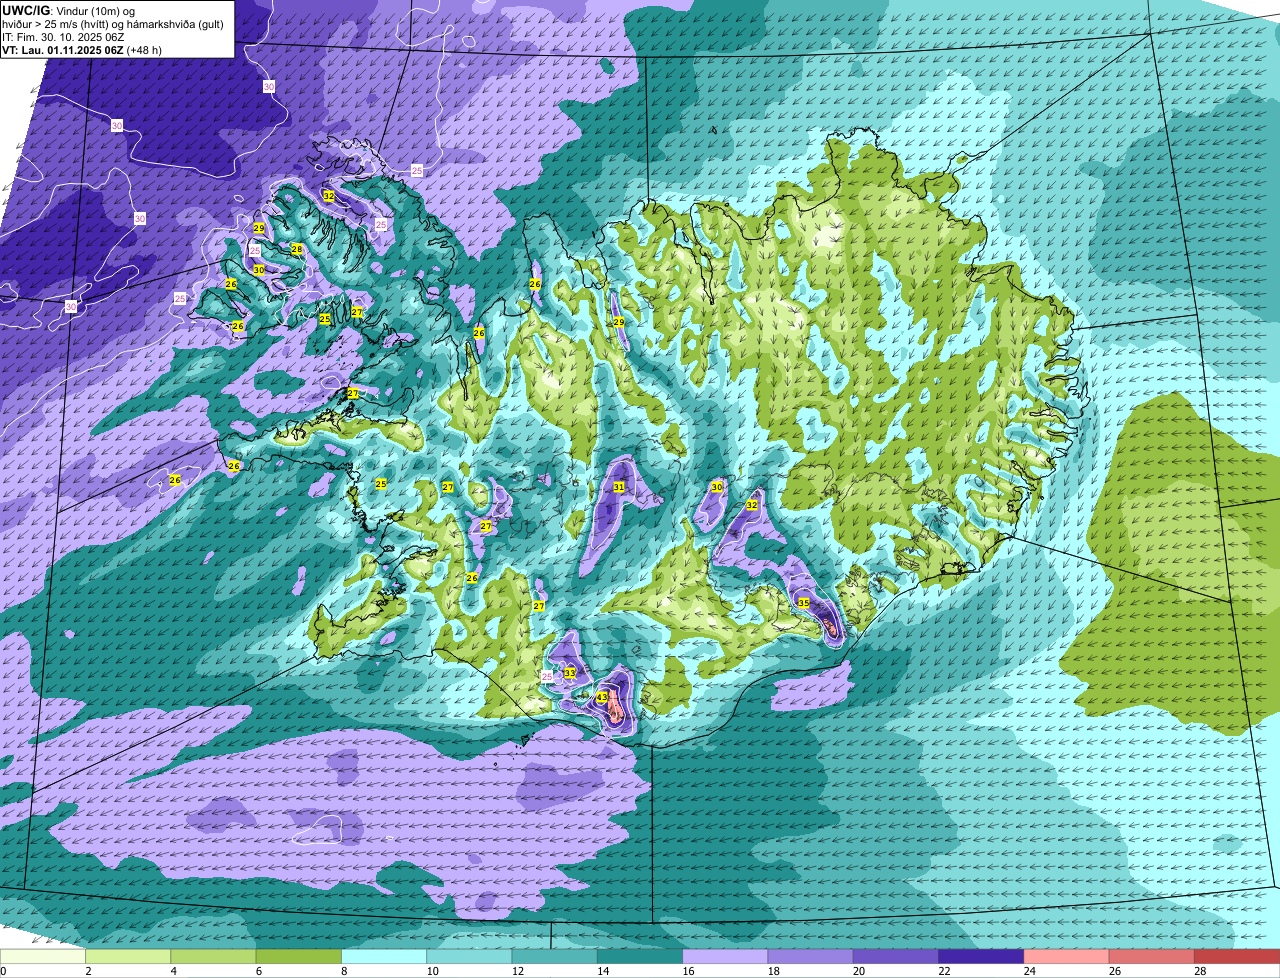Pick the dark red swatch above 28
1280x978 pixels.
[1237, 956]
